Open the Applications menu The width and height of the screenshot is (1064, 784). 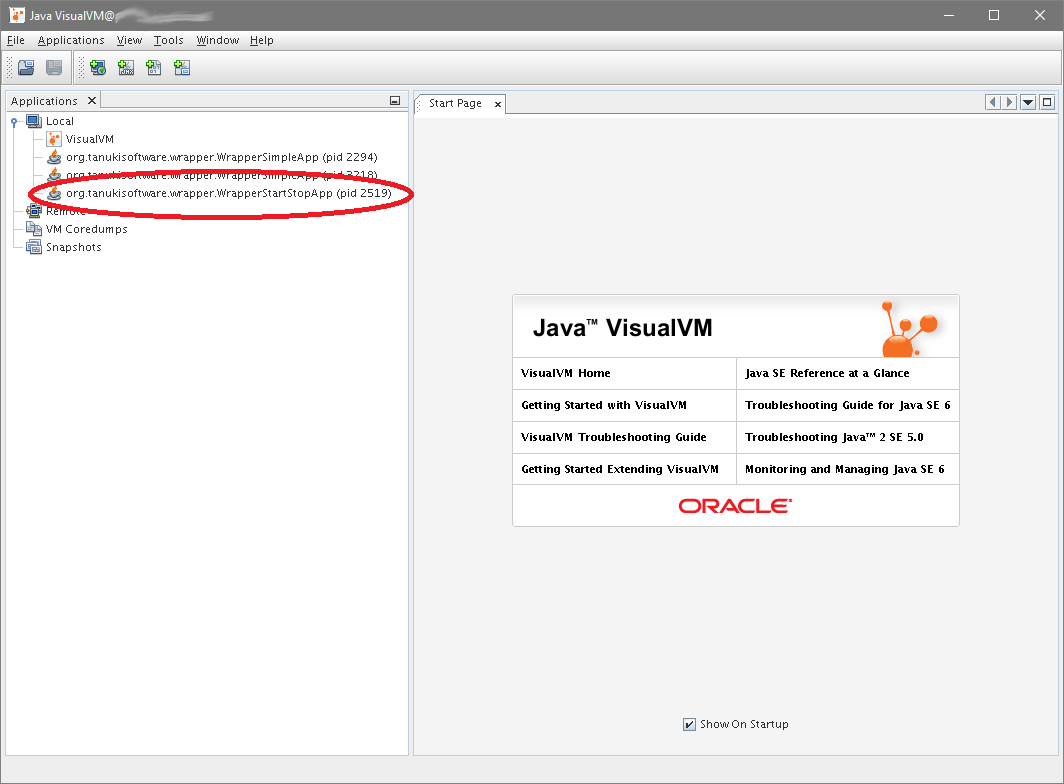(x=71, y=40)
